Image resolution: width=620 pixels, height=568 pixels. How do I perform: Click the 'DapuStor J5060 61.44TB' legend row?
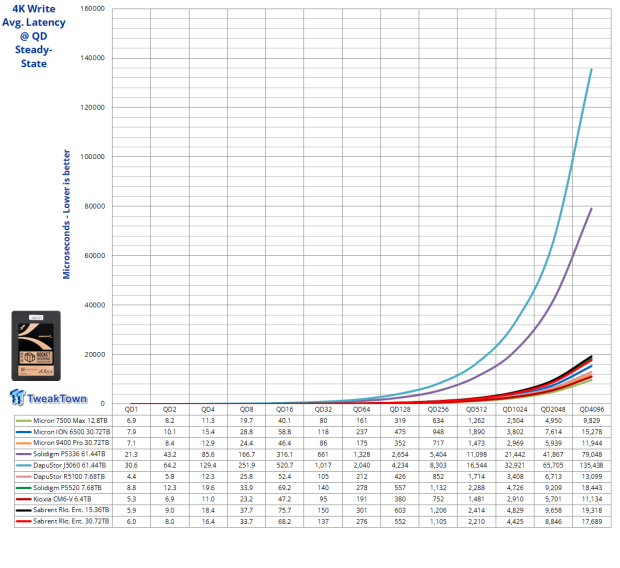(63, 466)
